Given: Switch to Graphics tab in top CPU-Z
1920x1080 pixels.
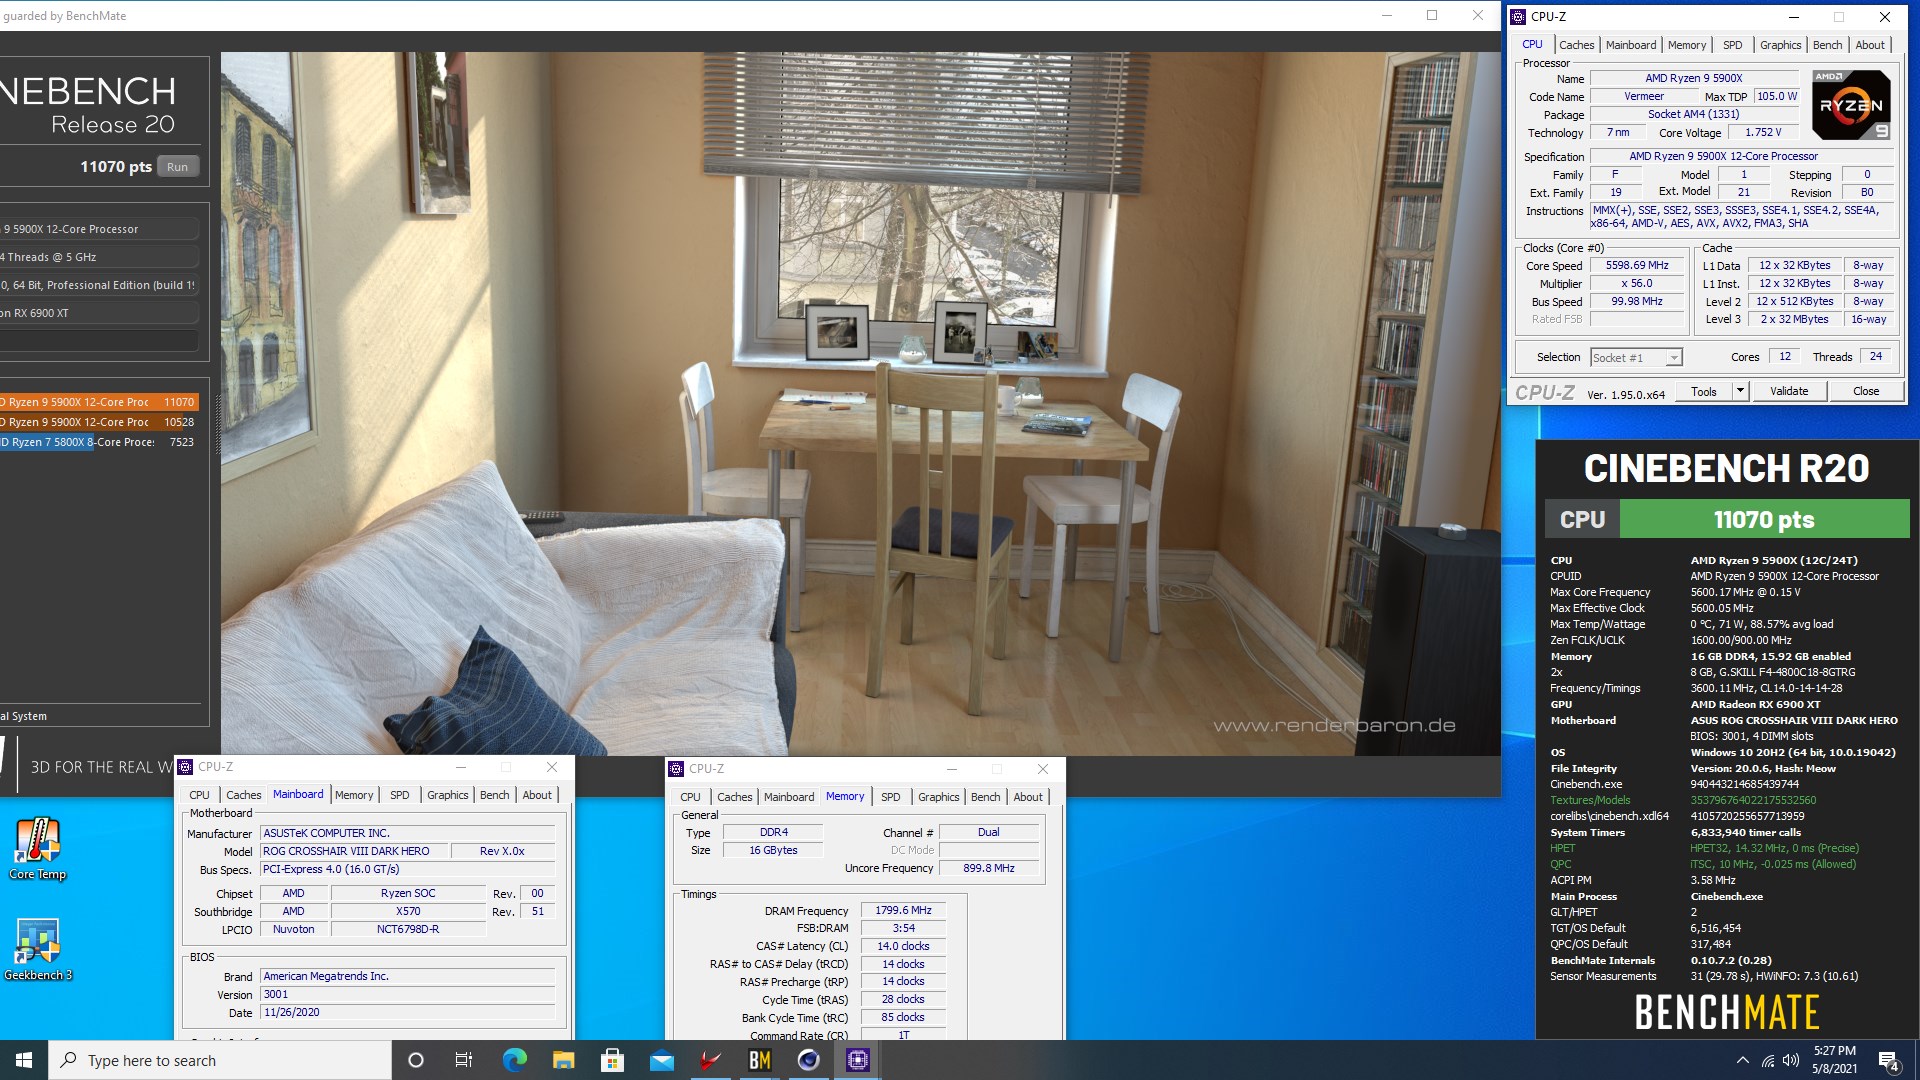Looking at the screenshot, I should tap(1780, 45).
